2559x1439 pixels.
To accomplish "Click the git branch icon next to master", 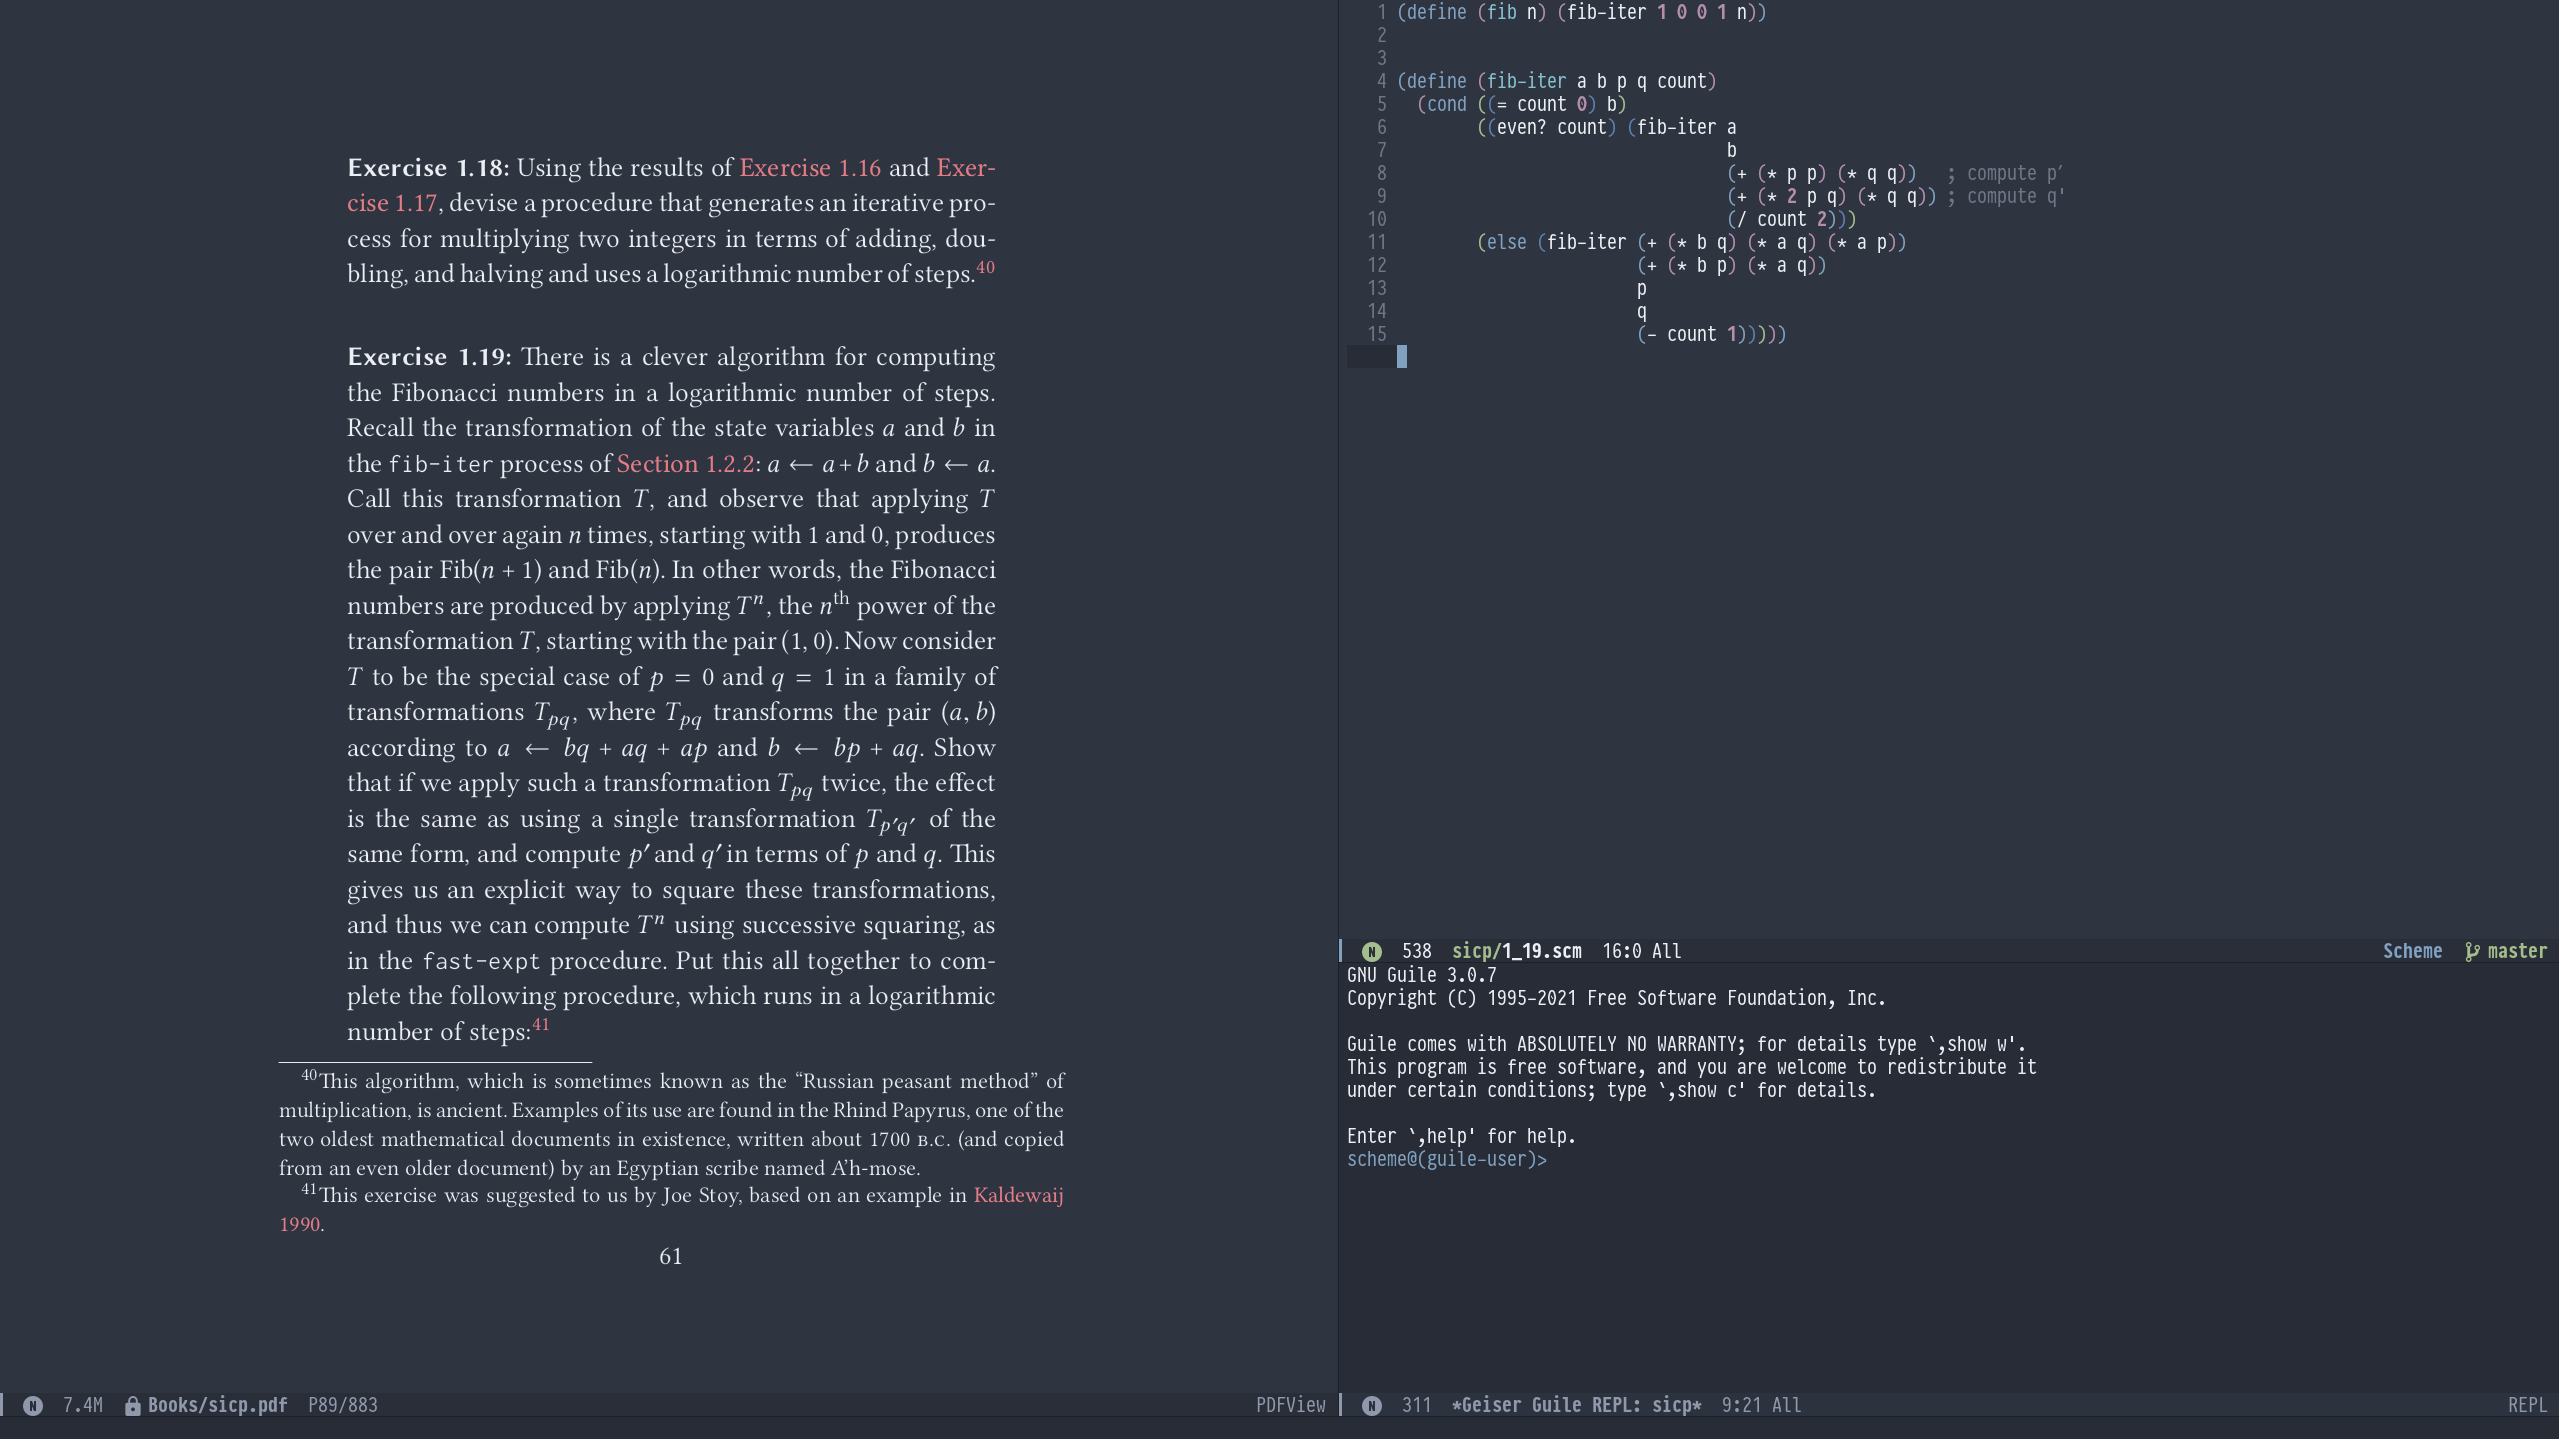I will click(2472, 951).
